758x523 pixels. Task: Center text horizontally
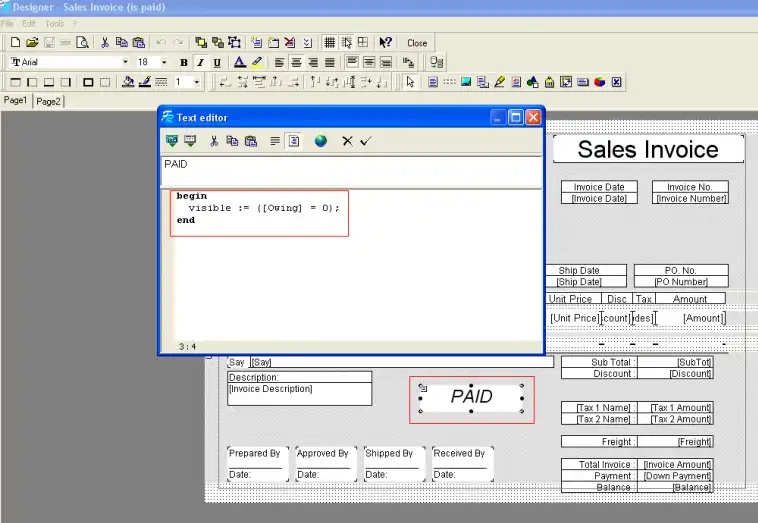(296, 62)
